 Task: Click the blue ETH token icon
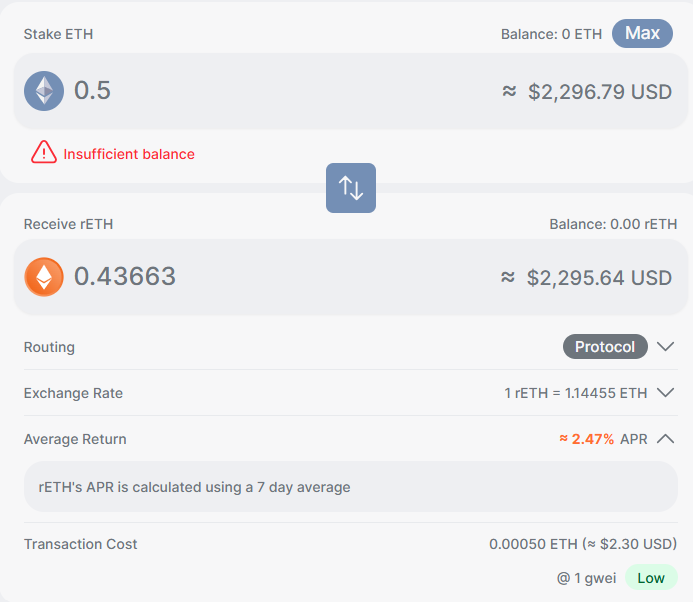coord(44,91)
